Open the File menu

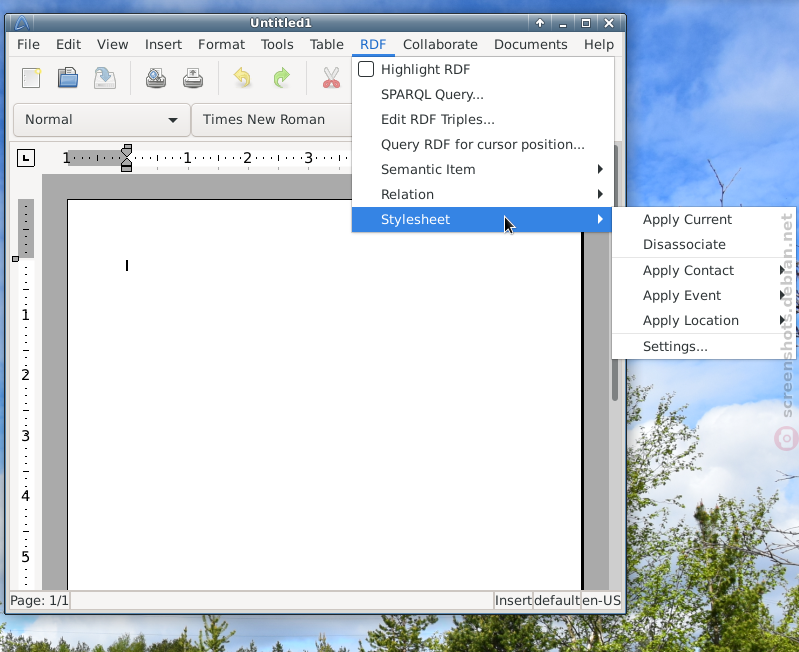tap(28, 44)
